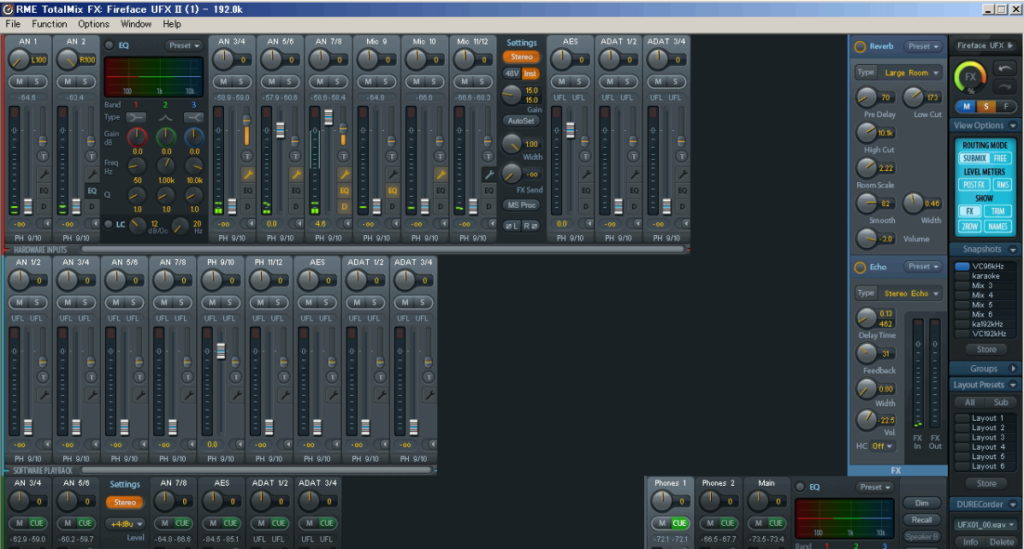Screen dimensions: 1024x549
Task: Toggle 48V phantom power in Settings
Action: coord(511,73)
